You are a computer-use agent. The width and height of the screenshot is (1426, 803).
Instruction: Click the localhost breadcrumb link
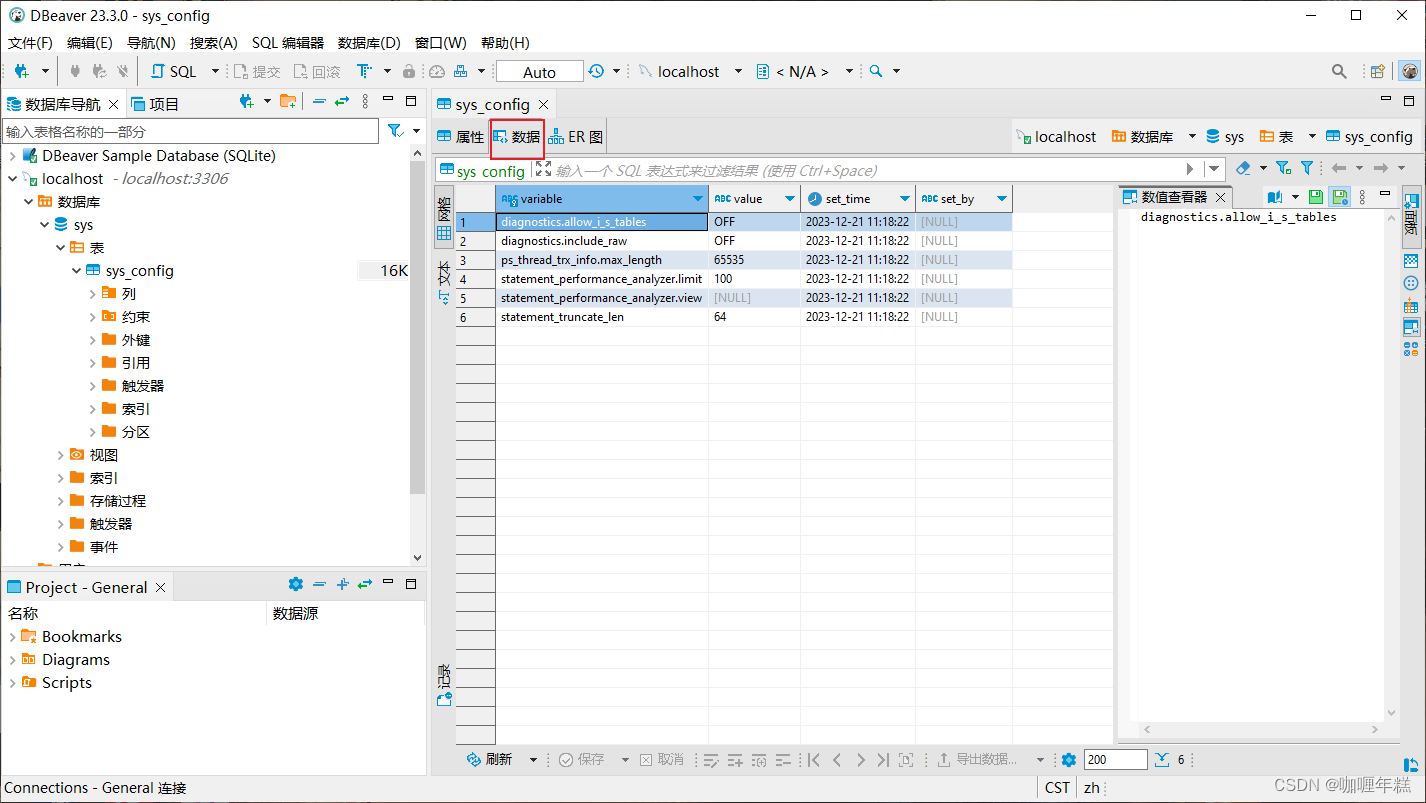[x=1056, y=137]
